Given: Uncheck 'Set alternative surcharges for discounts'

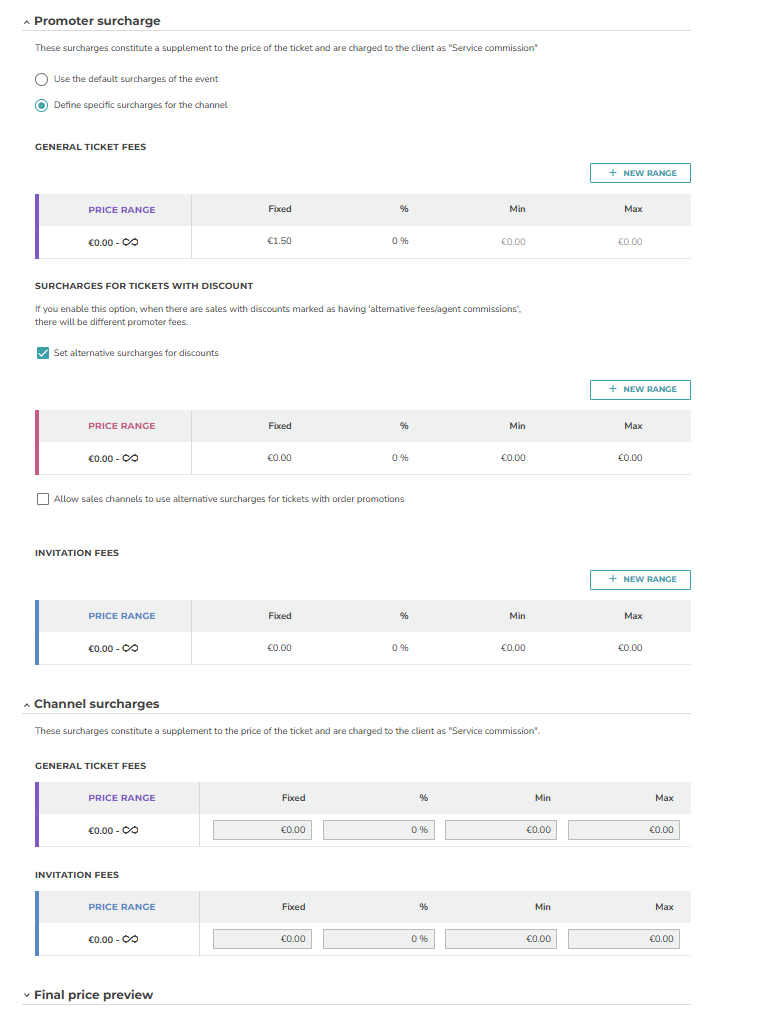Looking at the screenshot, I should [x=43, y=353].
